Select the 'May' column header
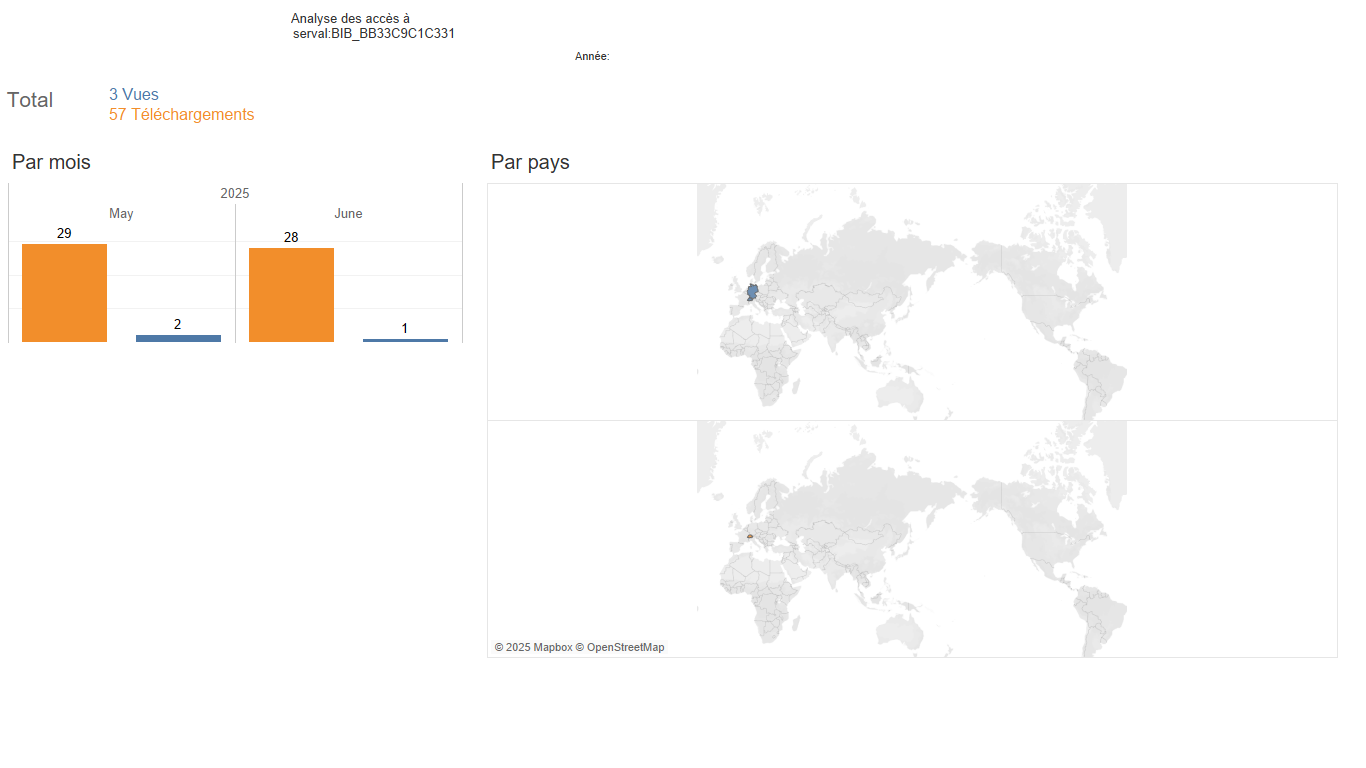1366x768 pixels. pyautogui.click(x=121, y=214)
